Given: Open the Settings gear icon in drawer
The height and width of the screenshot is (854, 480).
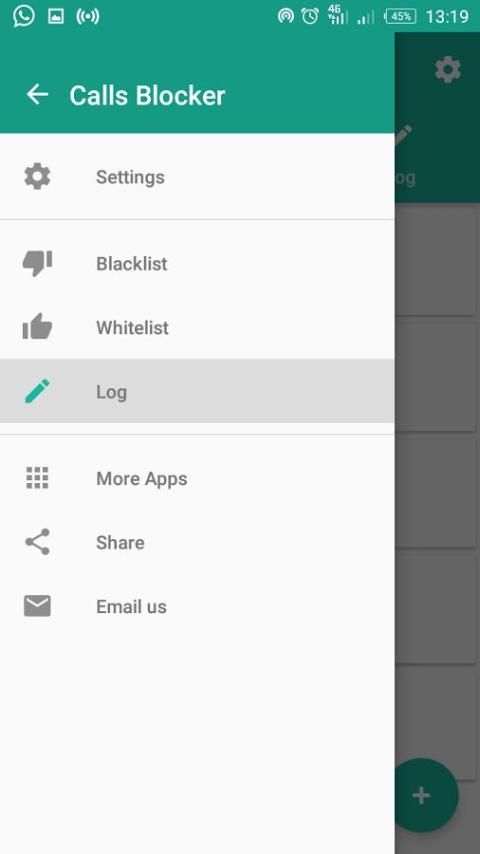Looking at the screenshot, I should point(37,177).
